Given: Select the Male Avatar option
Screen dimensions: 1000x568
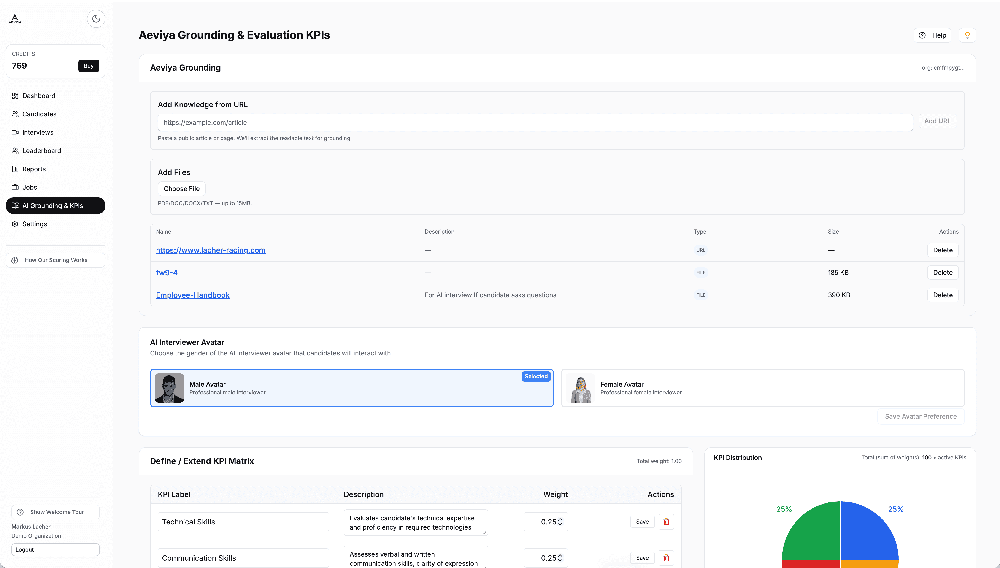Looking at the screenshot, I should (x=352, y=388).
